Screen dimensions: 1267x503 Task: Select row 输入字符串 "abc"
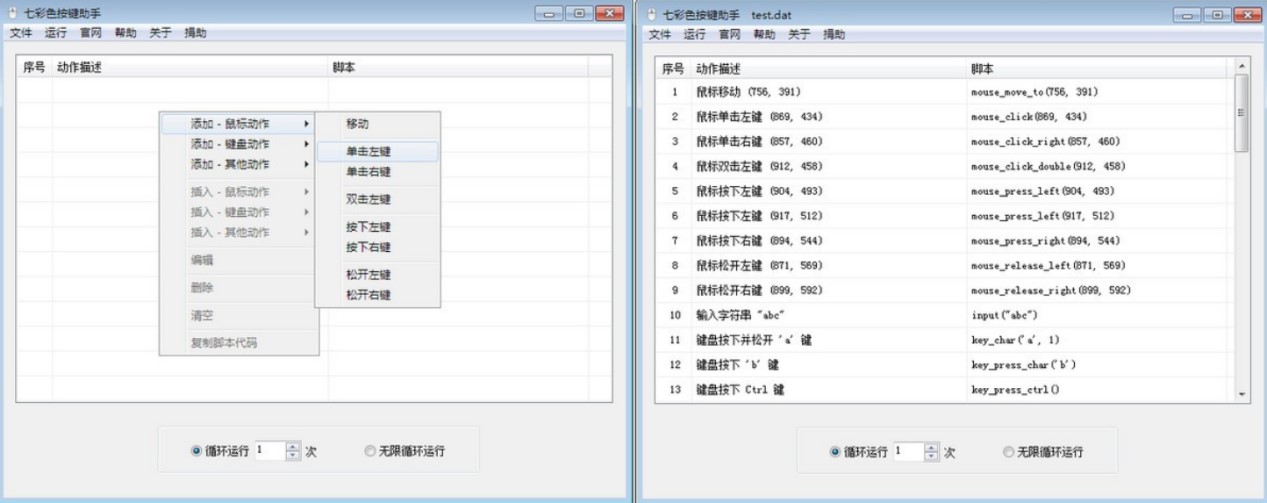click(x=945, y=315)
